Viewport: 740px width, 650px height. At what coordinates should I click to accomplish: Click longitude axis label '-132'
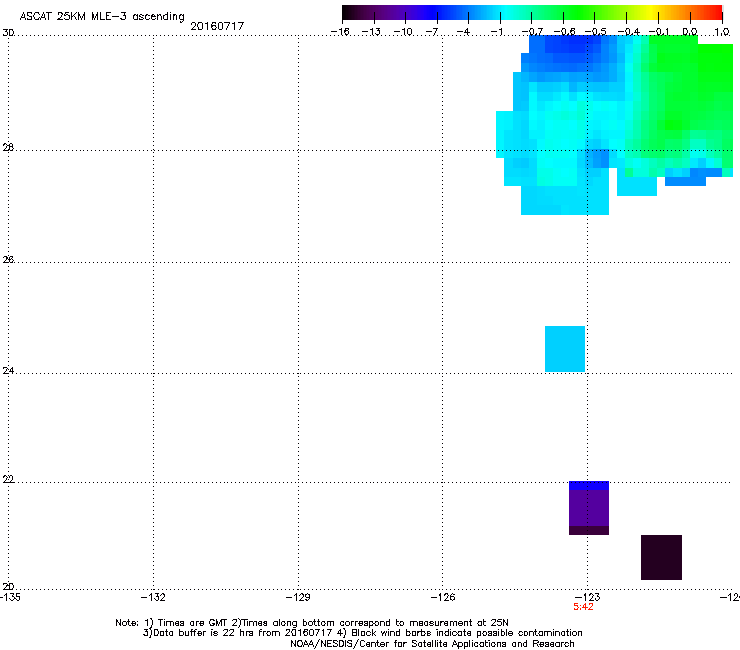coord(153,597)
